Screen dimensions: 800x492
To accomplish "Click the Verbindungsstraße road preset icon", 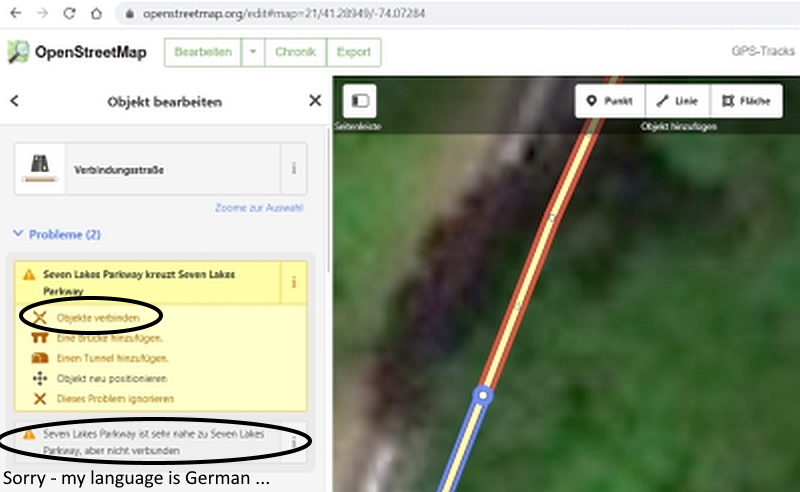I will [x=40, y=169].
